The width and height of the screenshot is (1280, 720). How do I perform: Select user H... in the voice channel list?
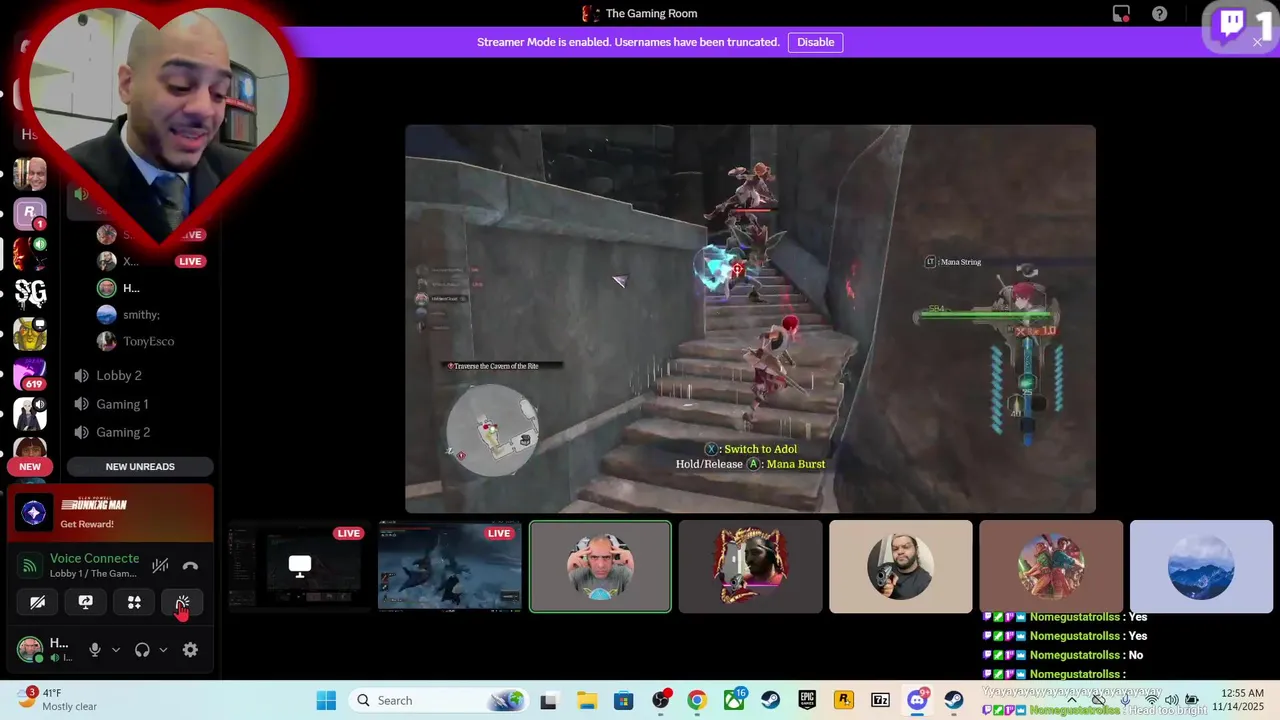[130, 288]
